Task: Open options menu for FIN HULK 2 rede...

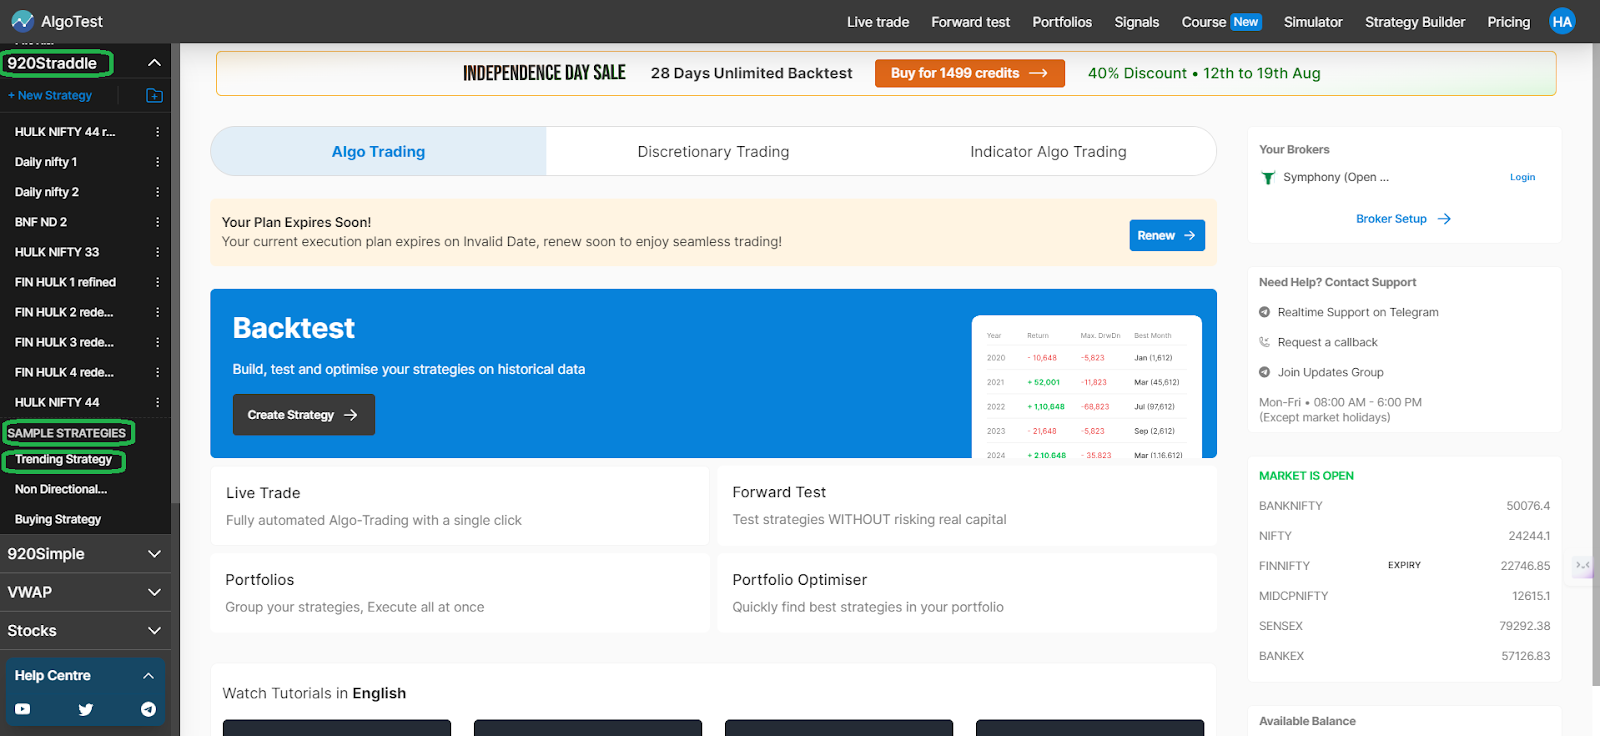Action: coord(157,312)
